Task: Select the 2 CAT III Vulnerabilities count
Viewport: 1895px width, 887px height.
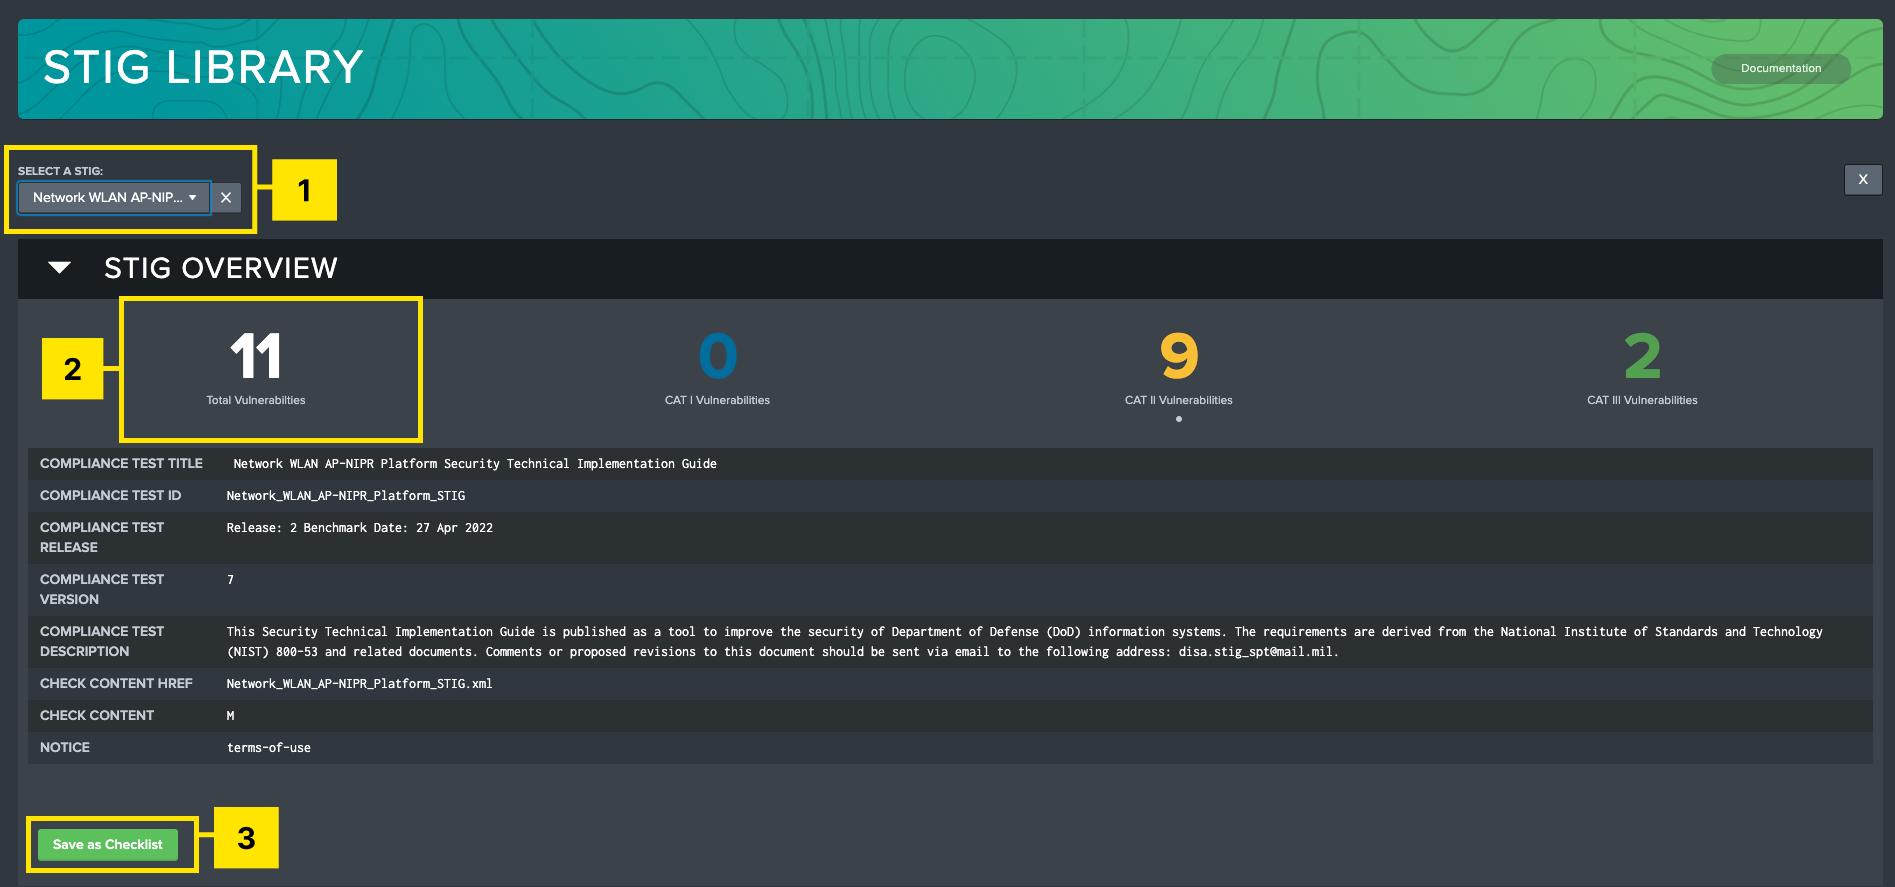Action: tap(1642, 356)
